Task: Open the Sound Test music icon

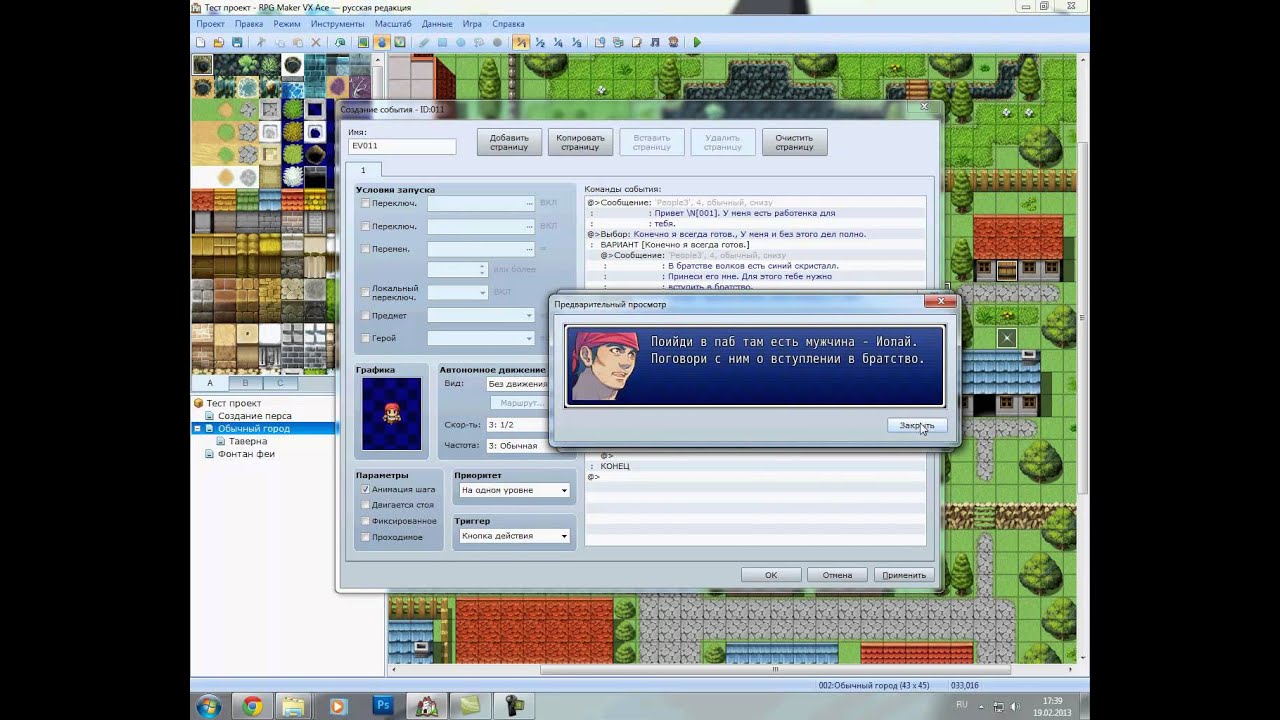Action: (x=655, y=43)
